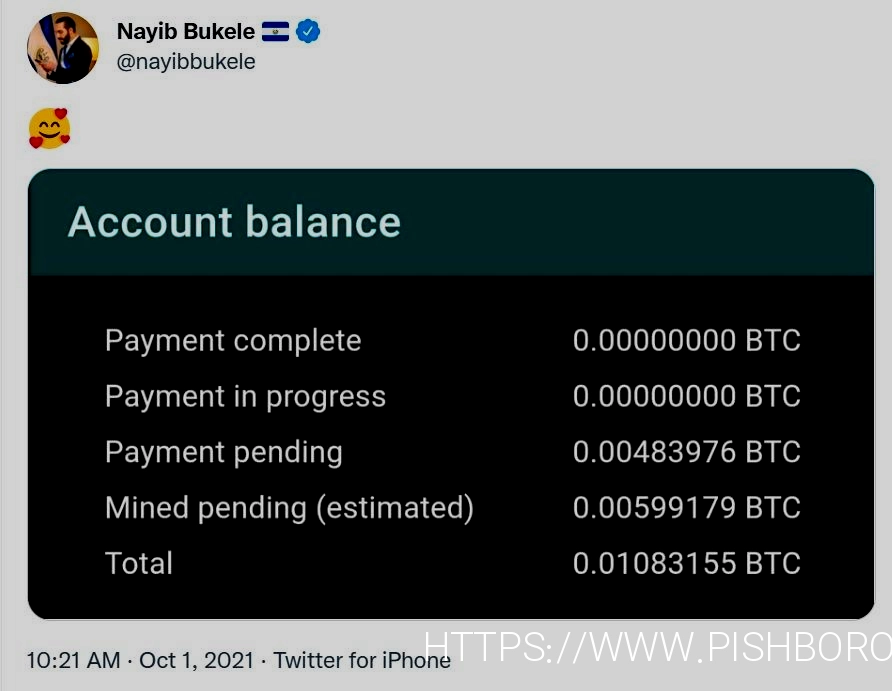The width and height of the screenshot is (892, 691).
Task: Open the @nayibbukele handle link
Action: (x=185, y=61)
